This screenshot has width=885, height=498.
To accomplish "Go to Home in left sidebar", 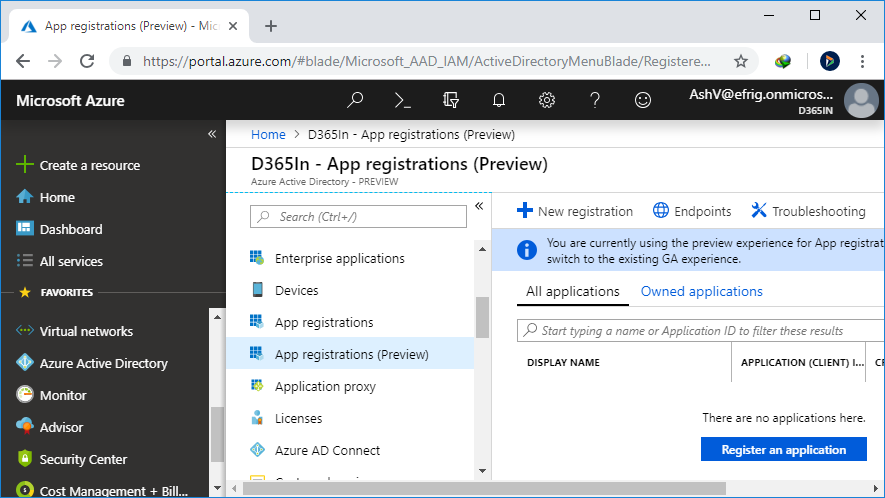I will point(57,197).
